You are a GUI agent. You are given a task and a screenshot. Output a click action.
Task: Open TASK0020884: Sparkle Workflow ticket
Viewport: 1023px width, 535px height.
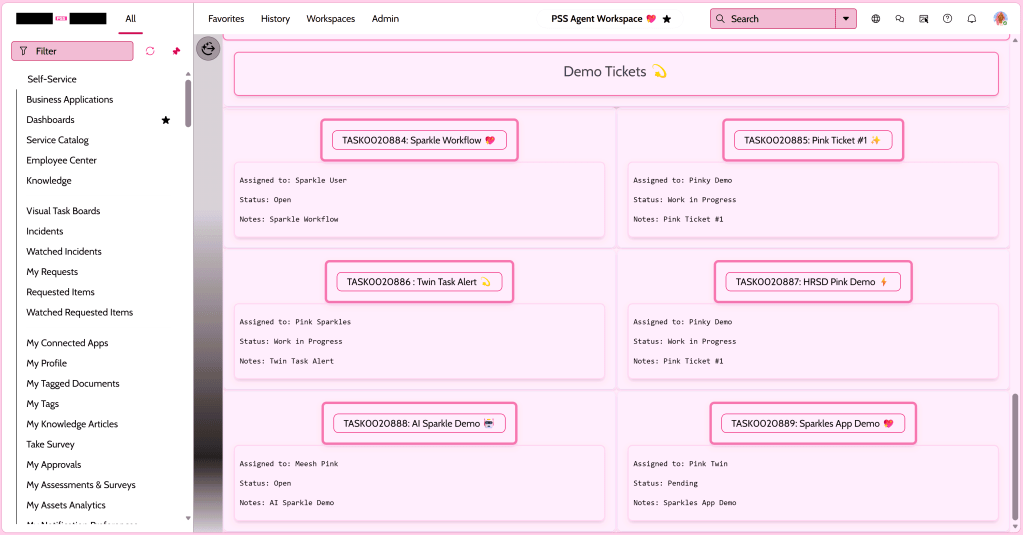pos(418,141)
